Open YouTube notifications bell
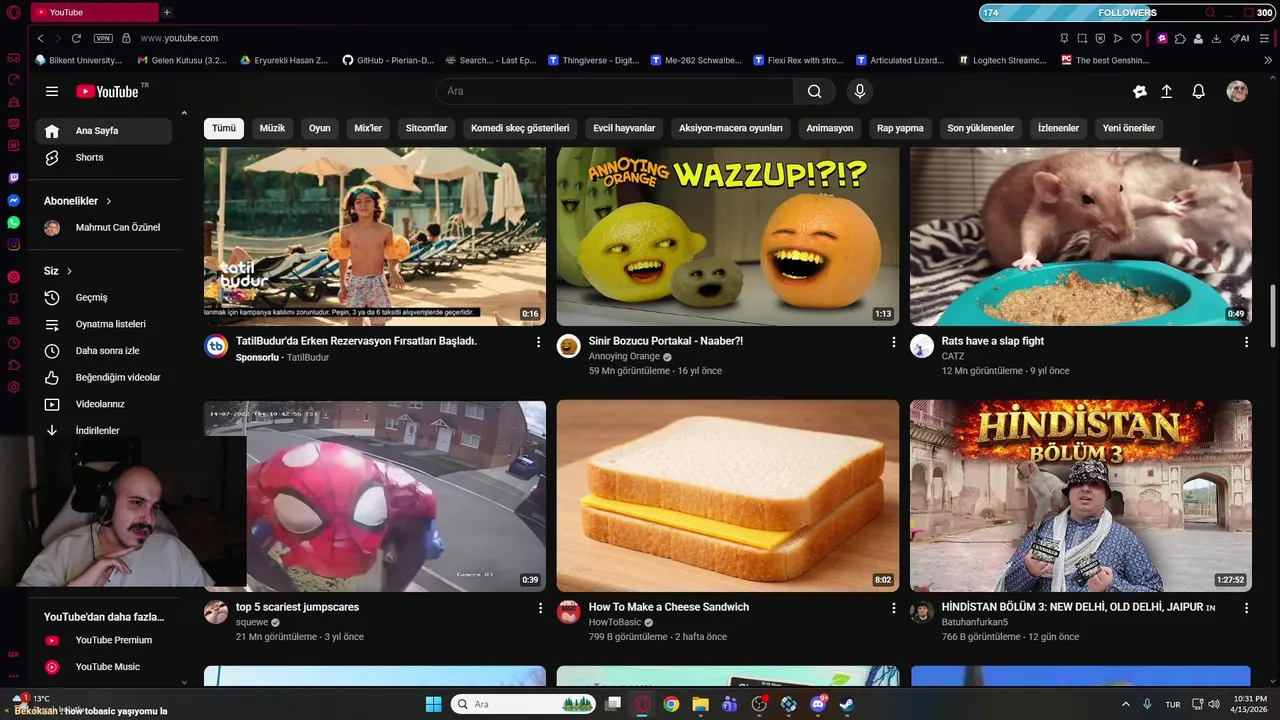This screenshot has width=1280, height=720. click(1198, 91)
